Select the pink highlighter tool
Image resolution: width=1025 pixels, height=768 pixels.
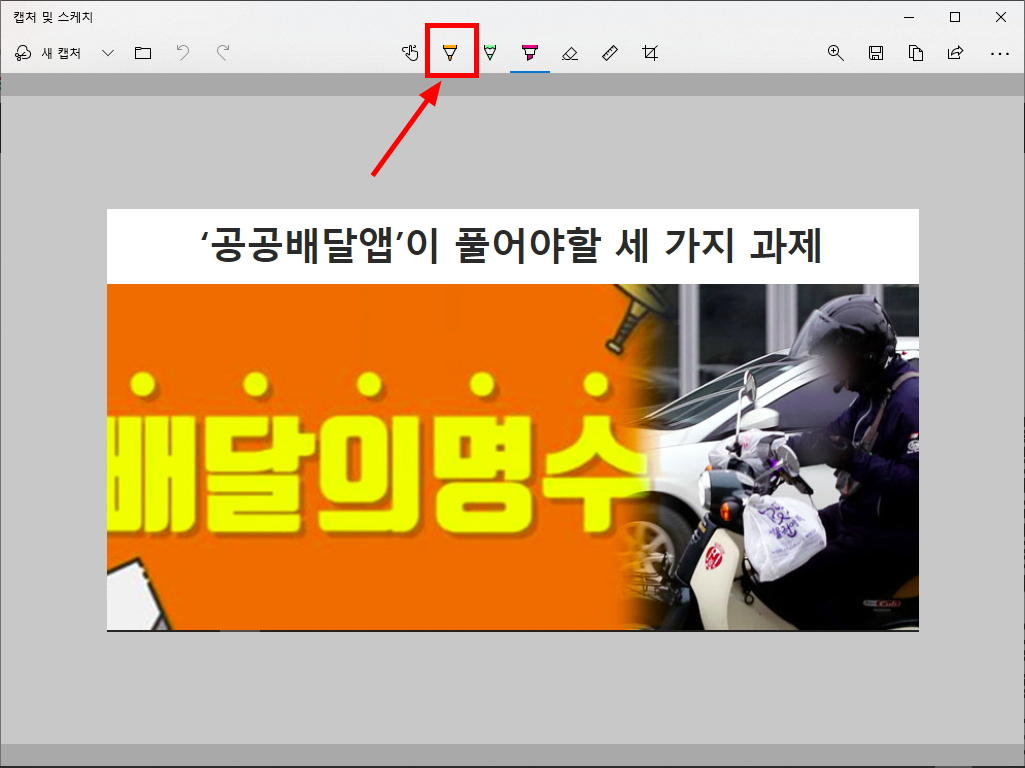pos(529,53)
